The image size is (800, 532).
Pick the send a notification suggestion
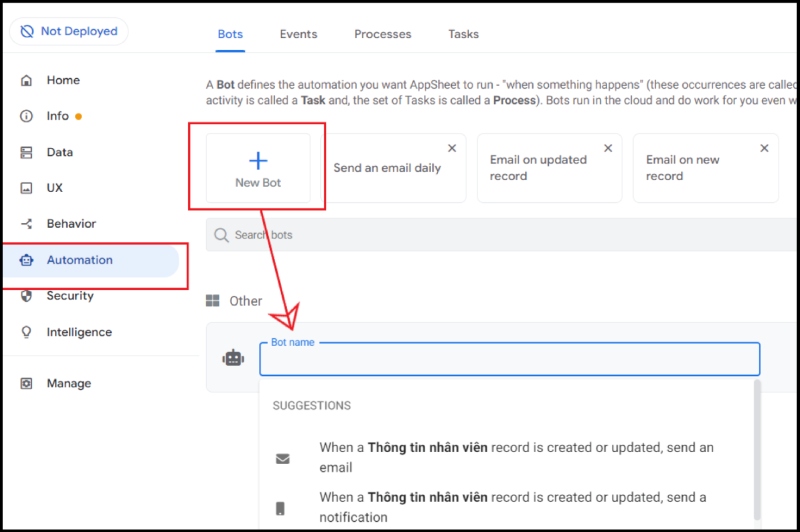coord(513,507)
